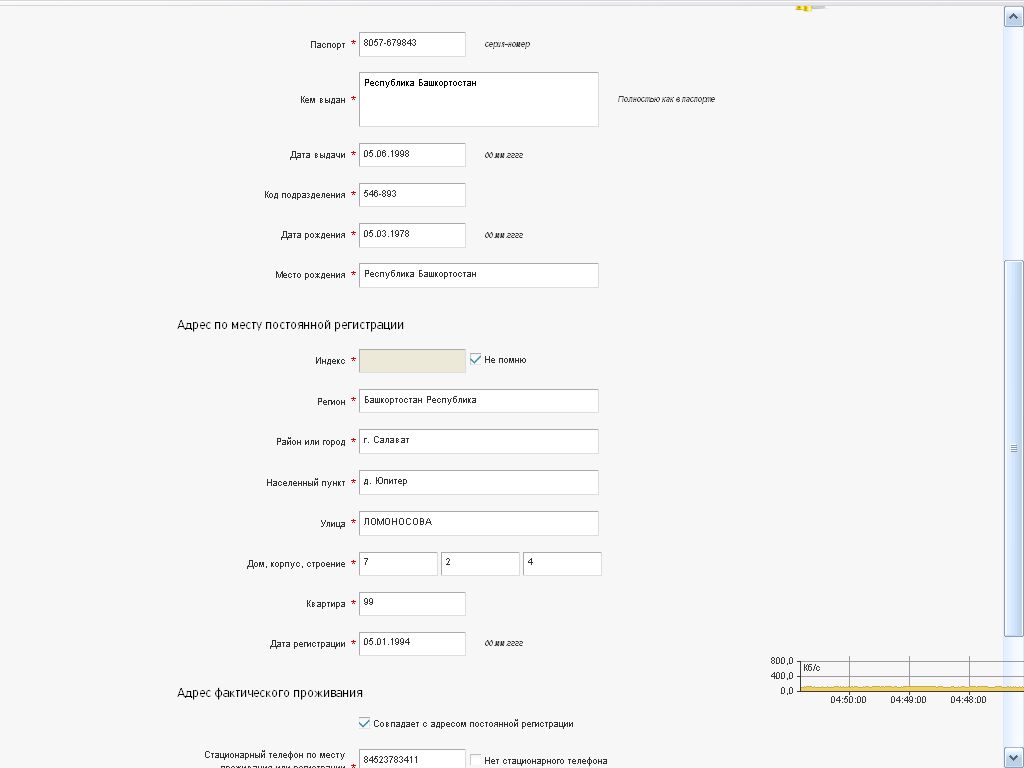
Task: Click the scrollbar down arrow button
Action: [x=1013, y=757]
